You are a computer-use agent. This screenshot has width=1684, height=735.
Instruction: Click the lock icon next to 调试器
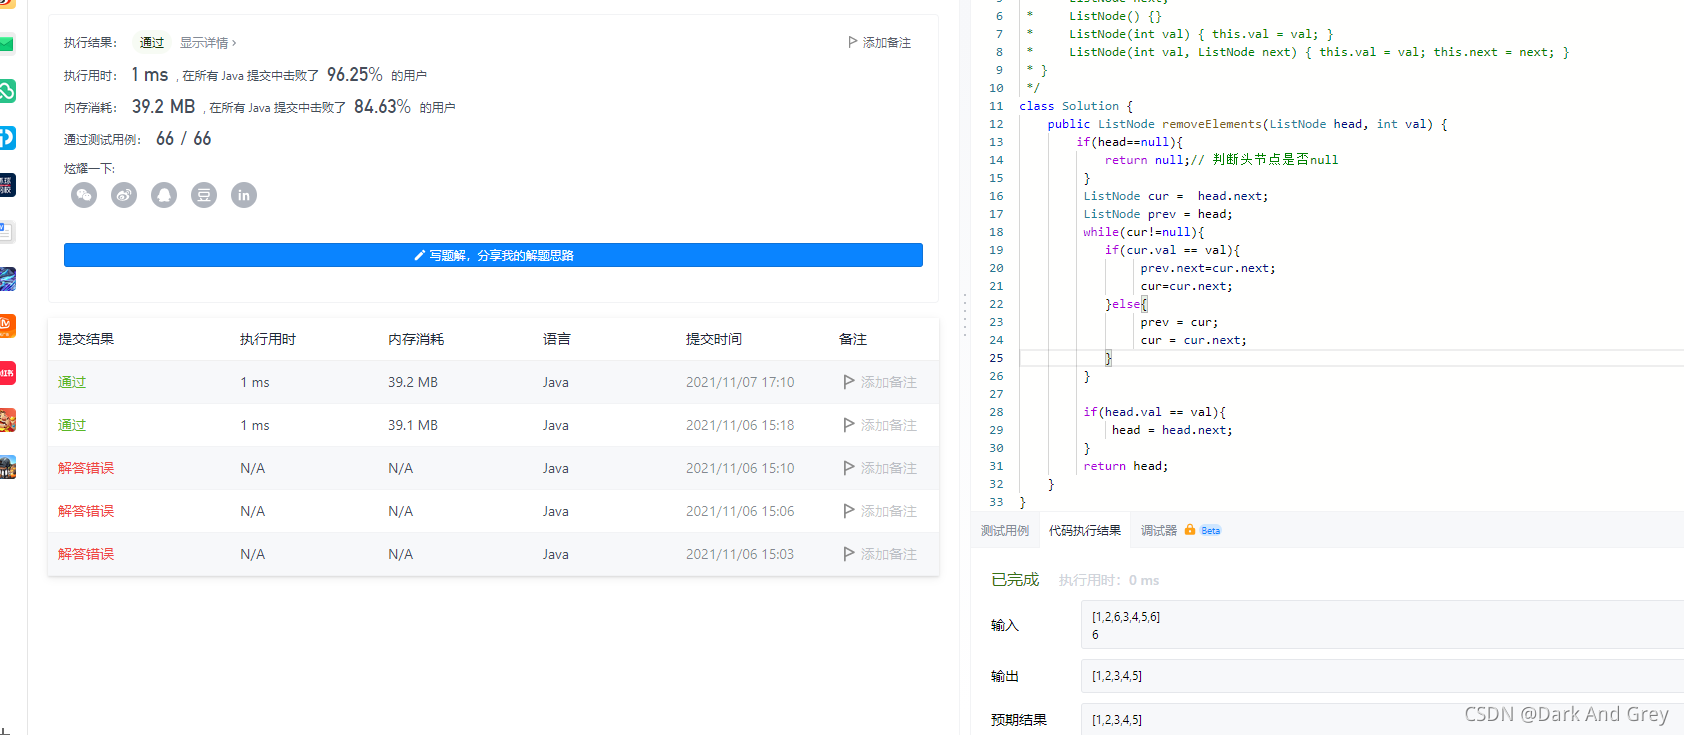(x=1190, y=530)
